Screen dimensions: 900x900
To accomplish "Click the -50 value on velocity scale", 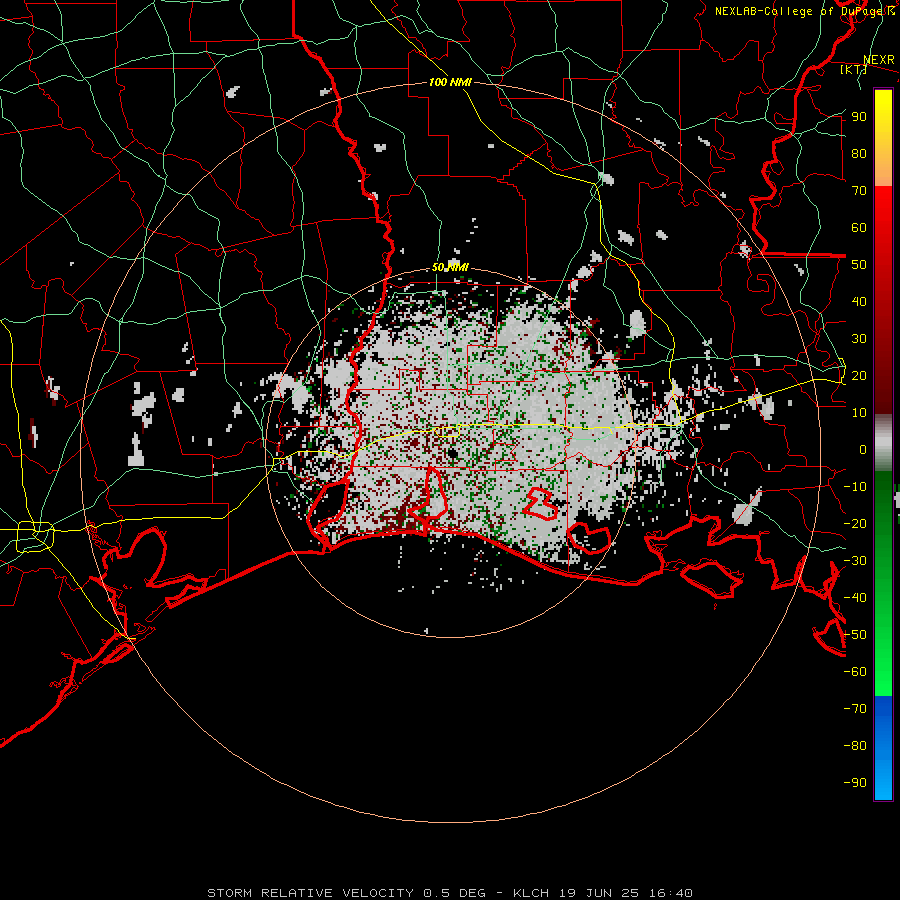I will 855,635.
